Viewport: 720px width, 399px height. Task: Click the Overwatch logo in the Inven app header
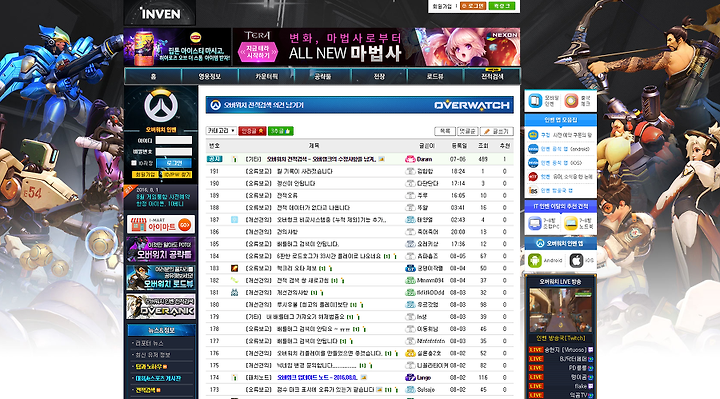(x=540, y=243)
